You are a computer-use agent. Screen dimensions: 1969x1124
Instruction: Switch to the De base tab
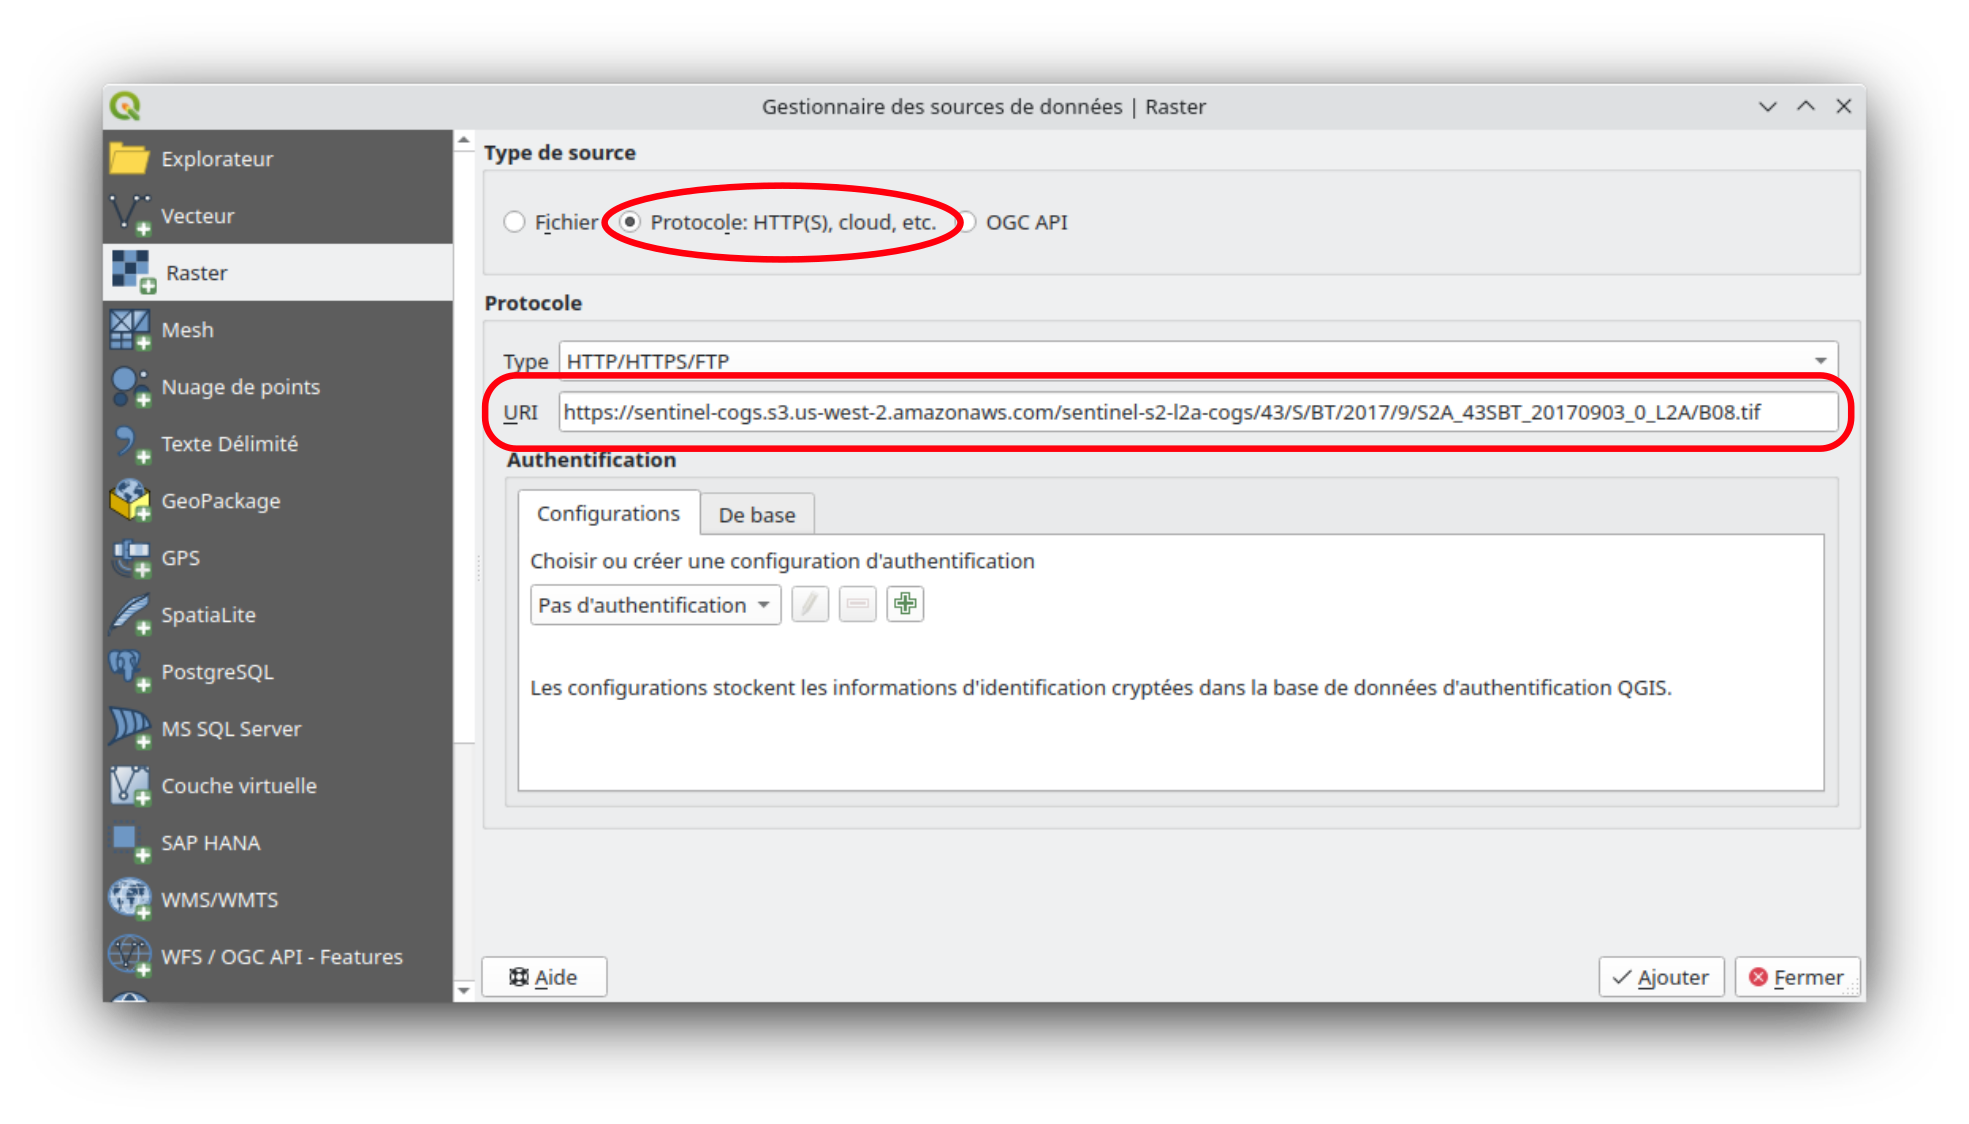[757, 515]
